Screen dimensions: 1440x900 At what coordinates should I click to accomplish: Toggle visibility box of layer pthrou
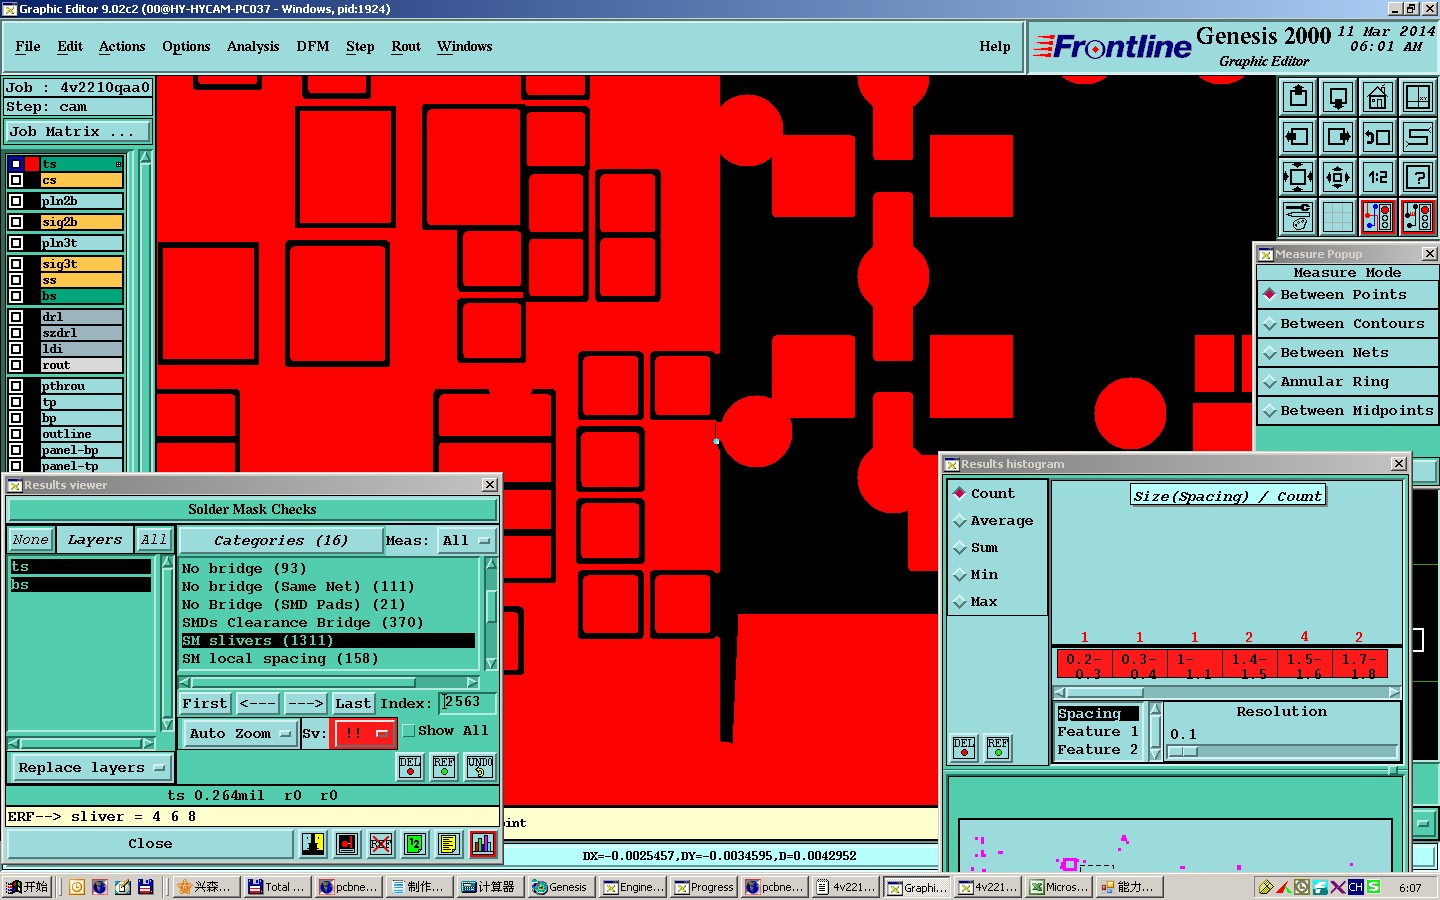click(16, 386)
